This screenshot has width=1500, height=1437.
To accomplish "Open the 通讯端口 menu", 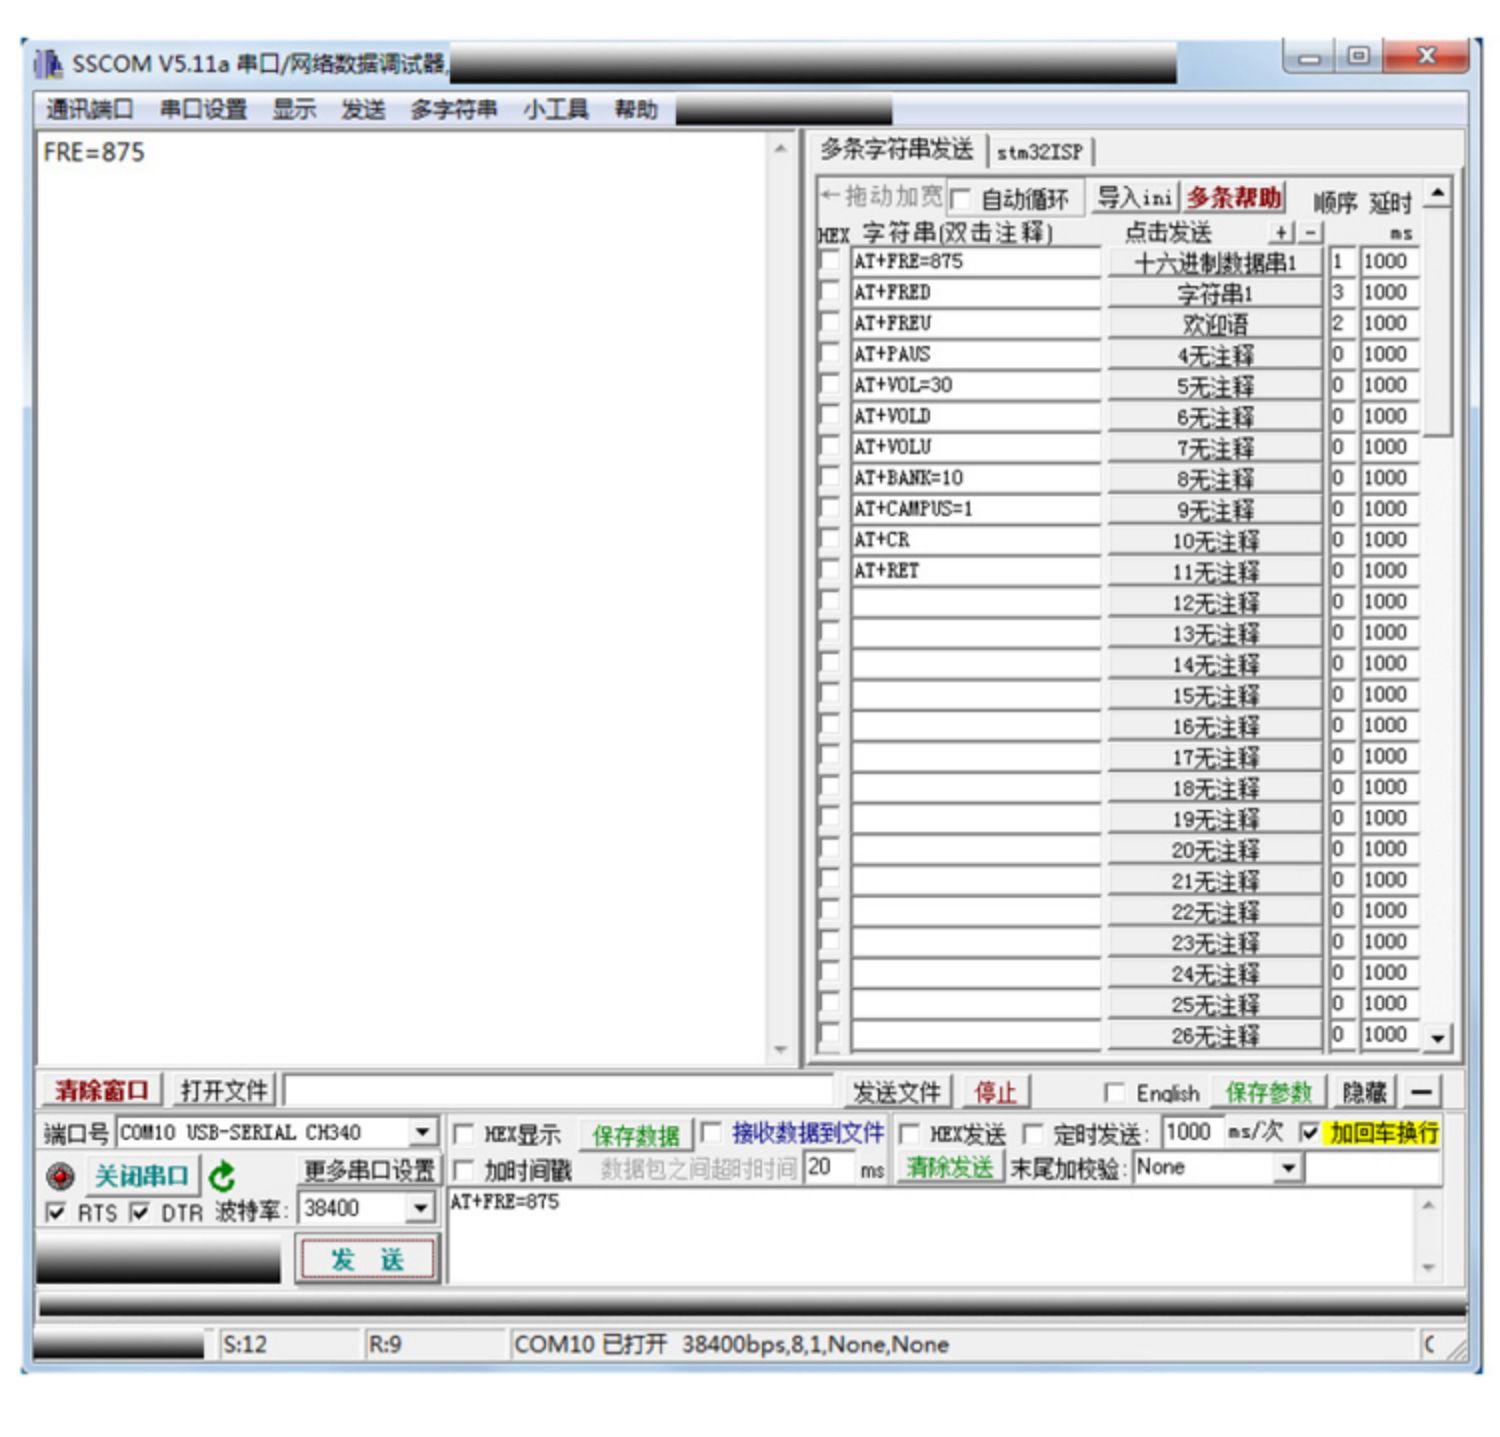I will [89, 109].
